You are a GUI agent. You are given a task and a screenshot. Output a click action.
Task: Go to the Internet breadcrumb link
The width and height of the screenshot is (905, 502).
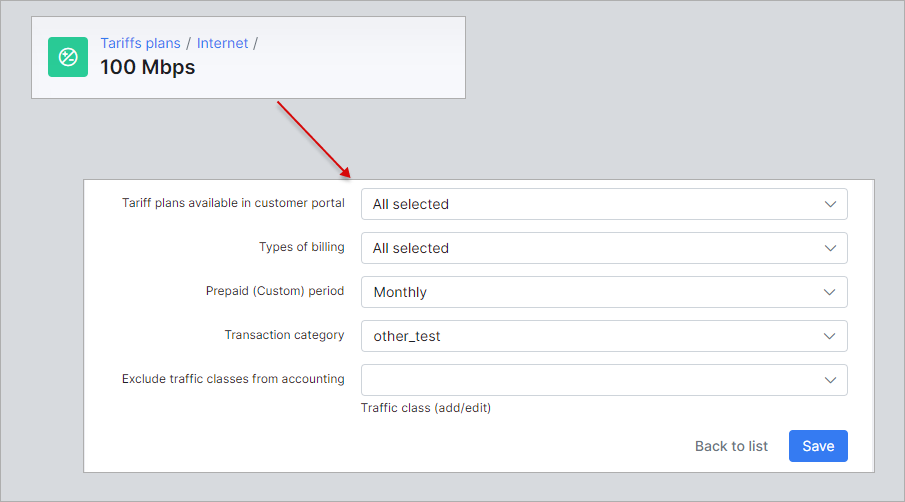point(222,43)
